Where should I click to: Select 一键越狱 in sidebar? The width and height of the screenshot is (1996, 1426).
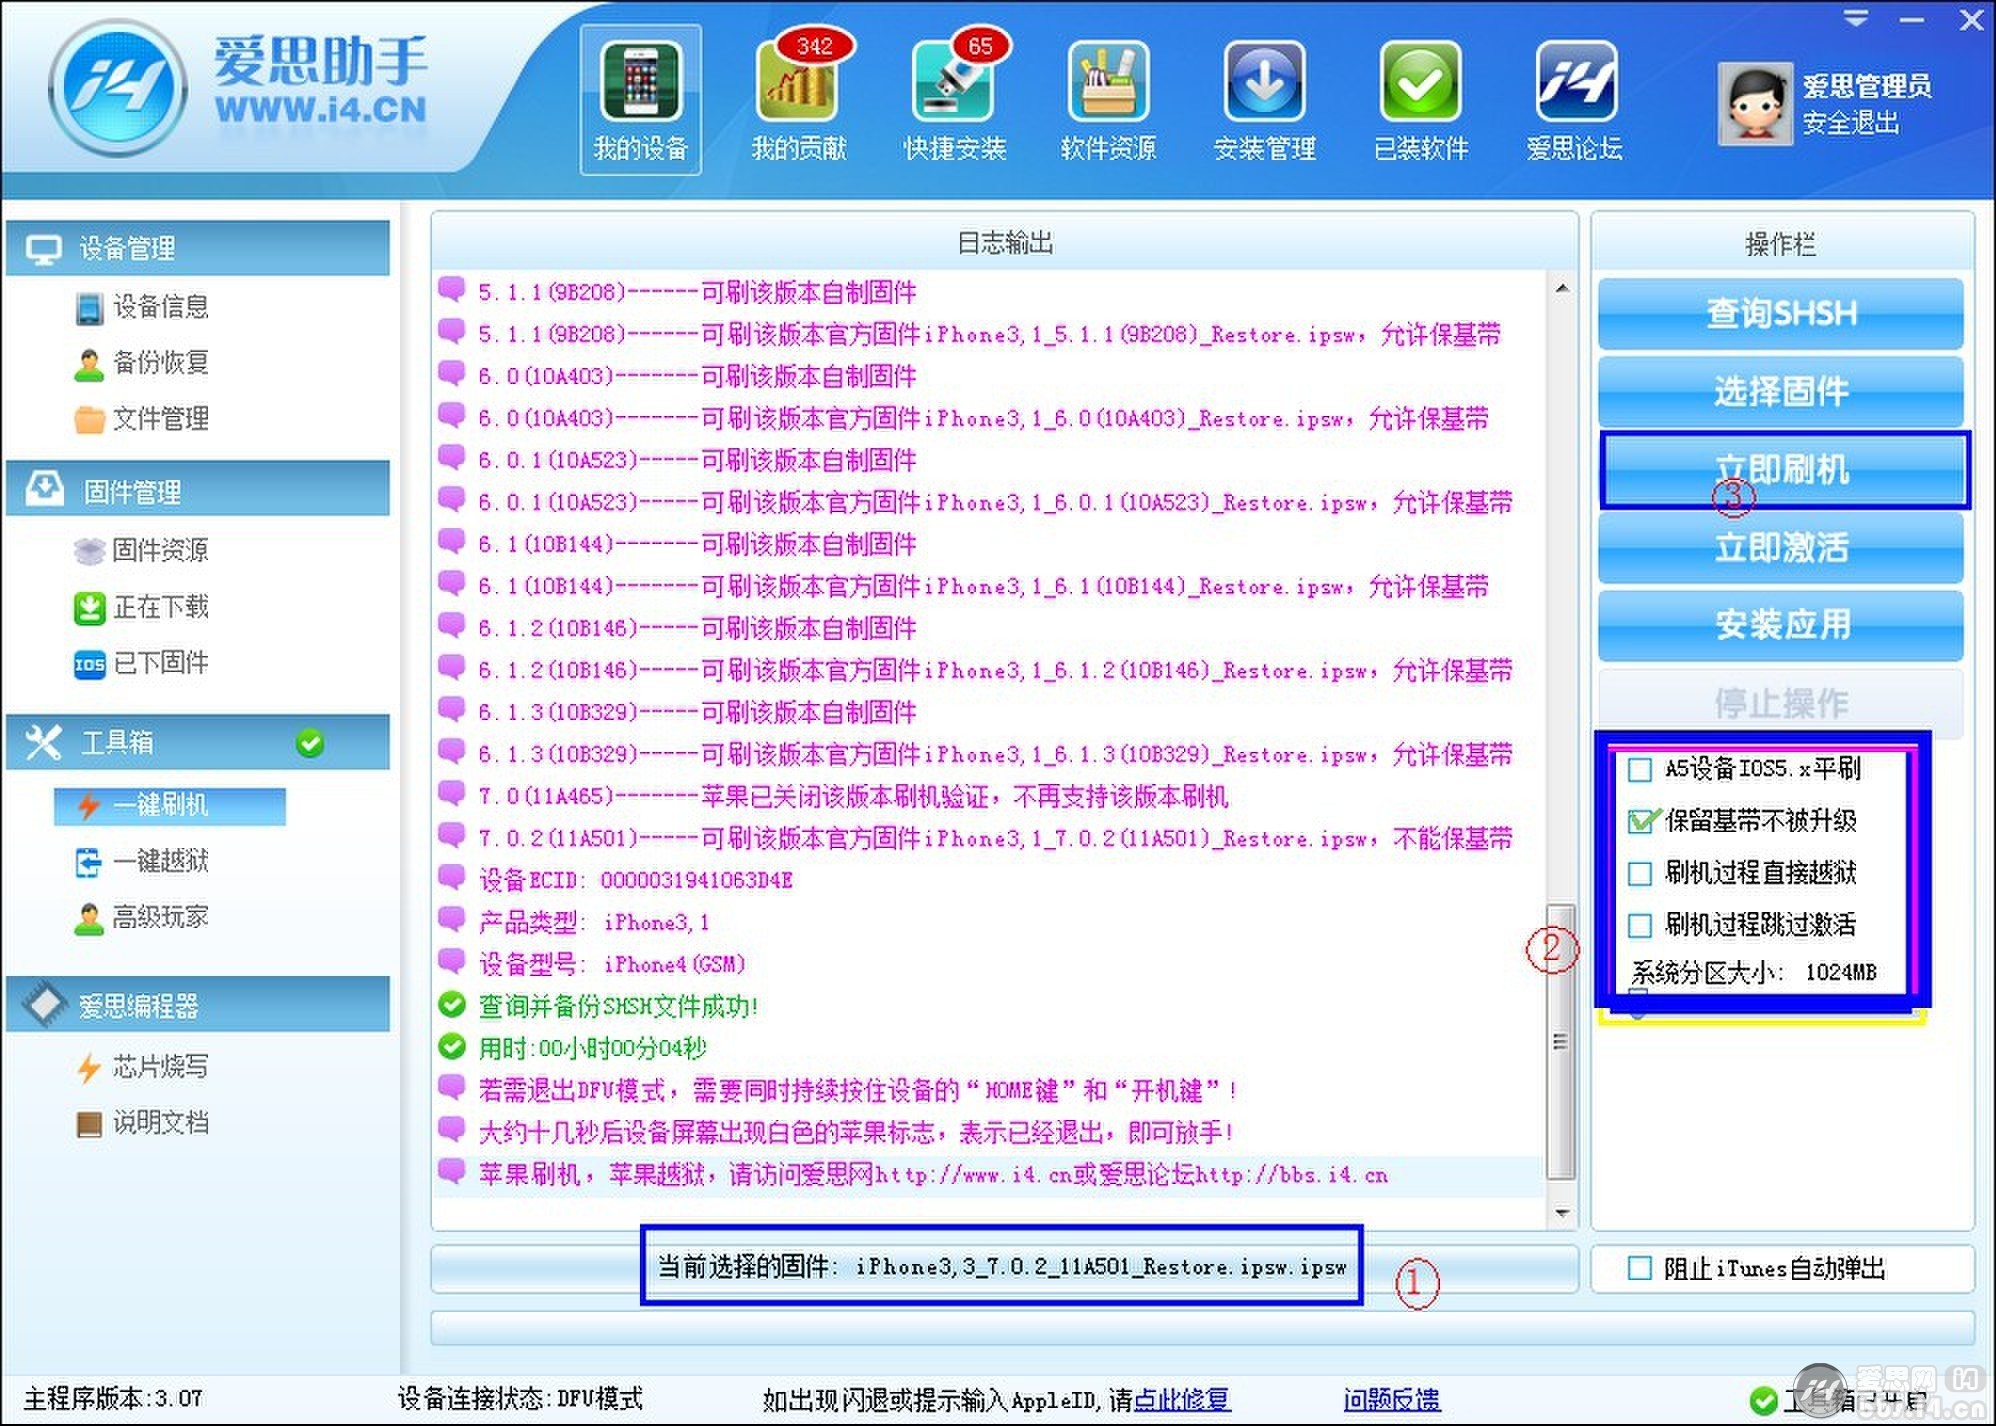160,861
